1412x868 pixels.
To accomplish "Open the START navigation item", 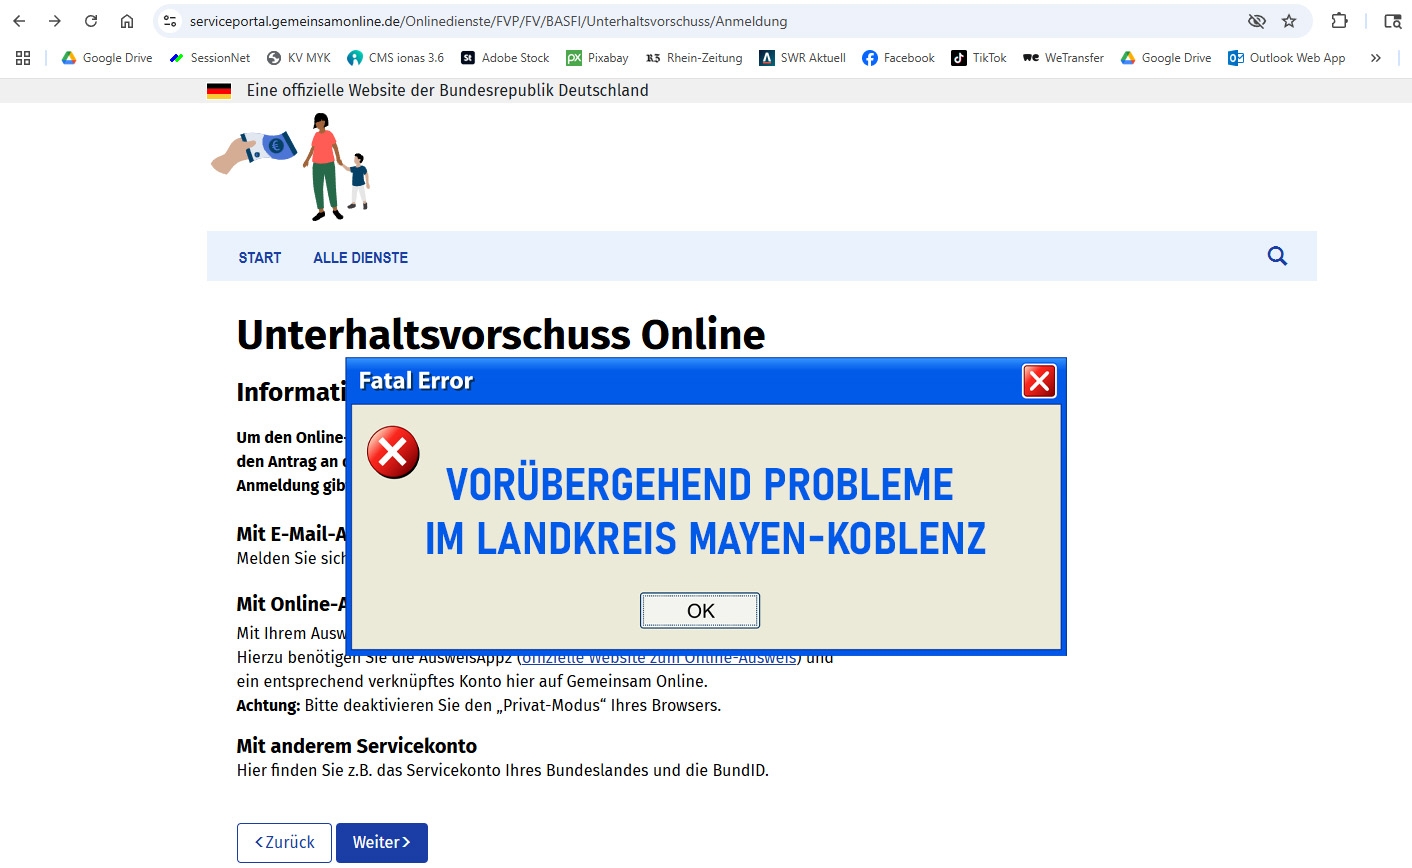I will pyautogui.click(x=260, y=257).
